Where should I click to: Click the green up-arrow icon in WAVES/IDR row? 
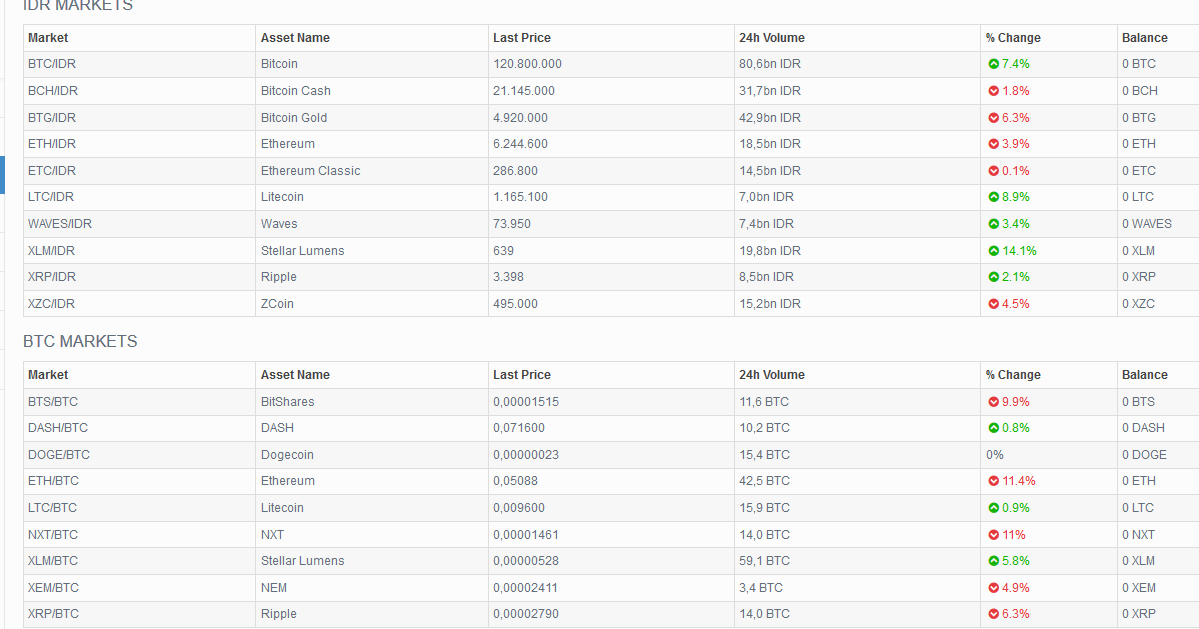point(993,224)
